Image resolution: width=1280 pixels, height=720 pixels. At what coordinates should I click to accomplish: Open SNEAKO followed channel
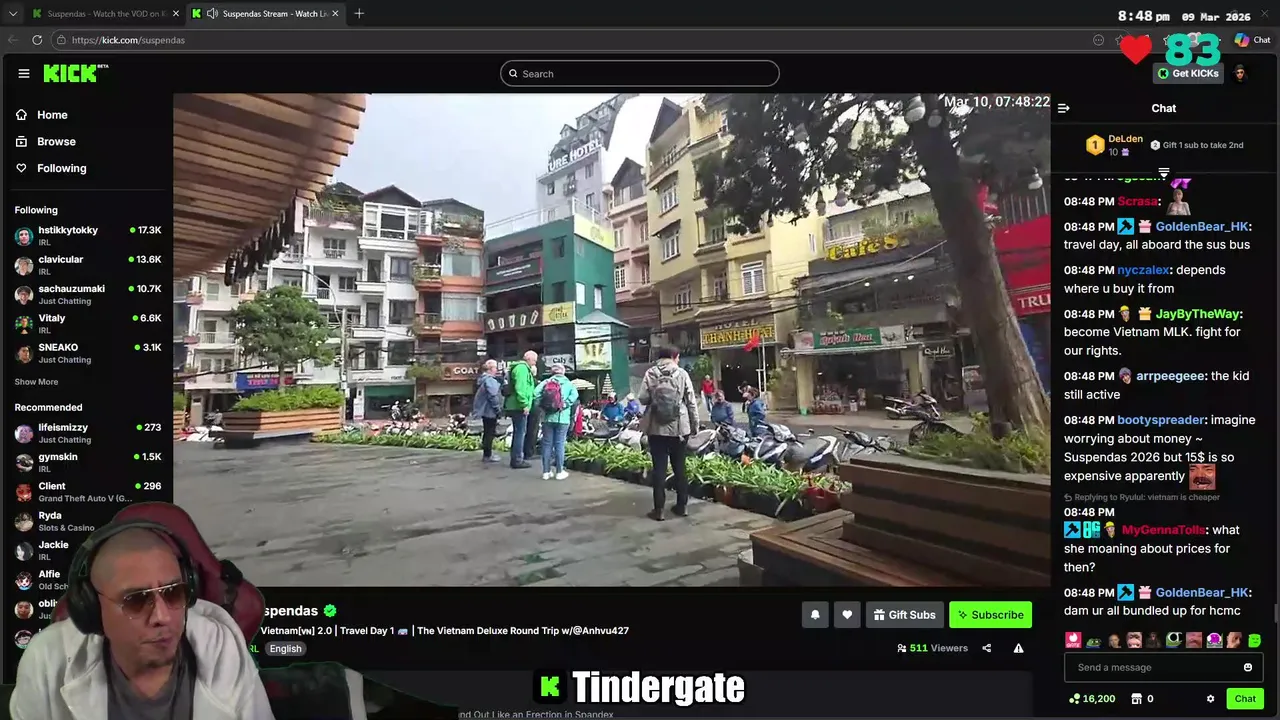(87, 353)
